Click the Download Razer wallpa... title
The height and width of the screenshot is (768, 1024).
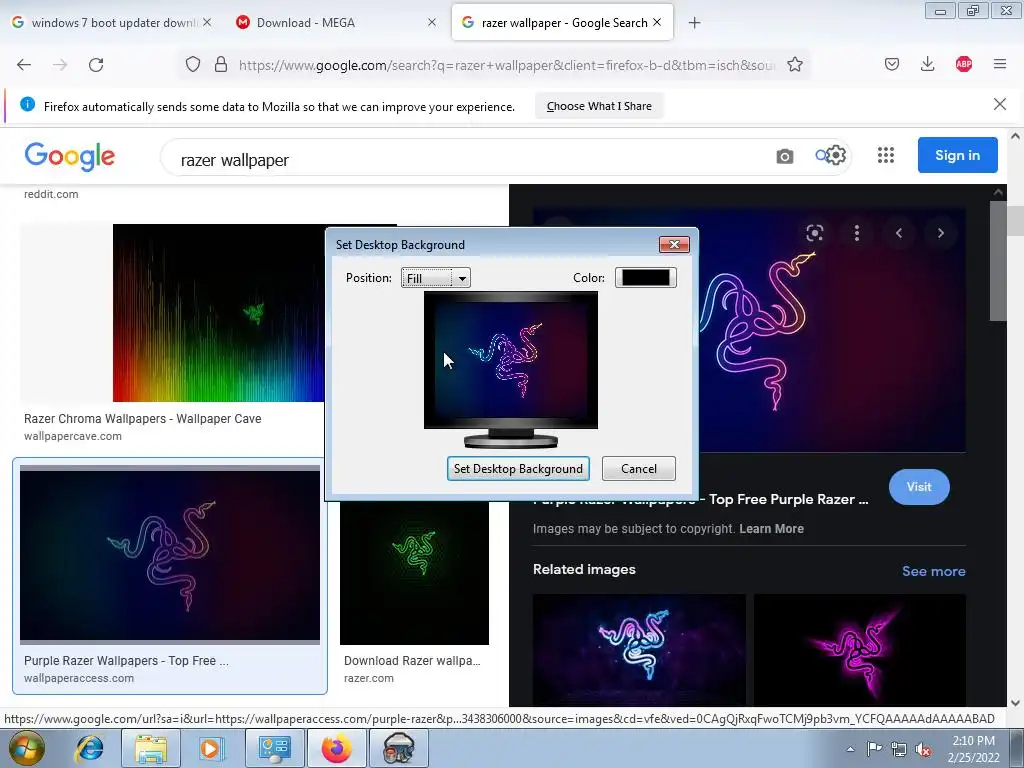pos(412,660)
